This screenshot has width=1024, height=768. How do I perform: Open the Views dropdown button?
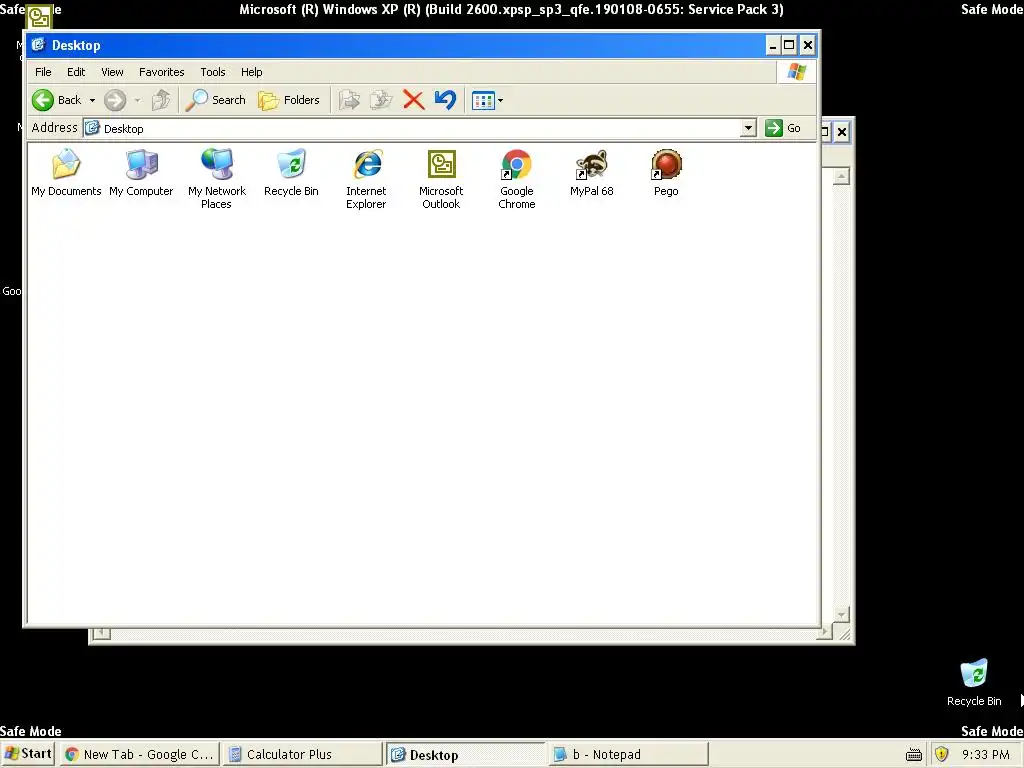487,101
